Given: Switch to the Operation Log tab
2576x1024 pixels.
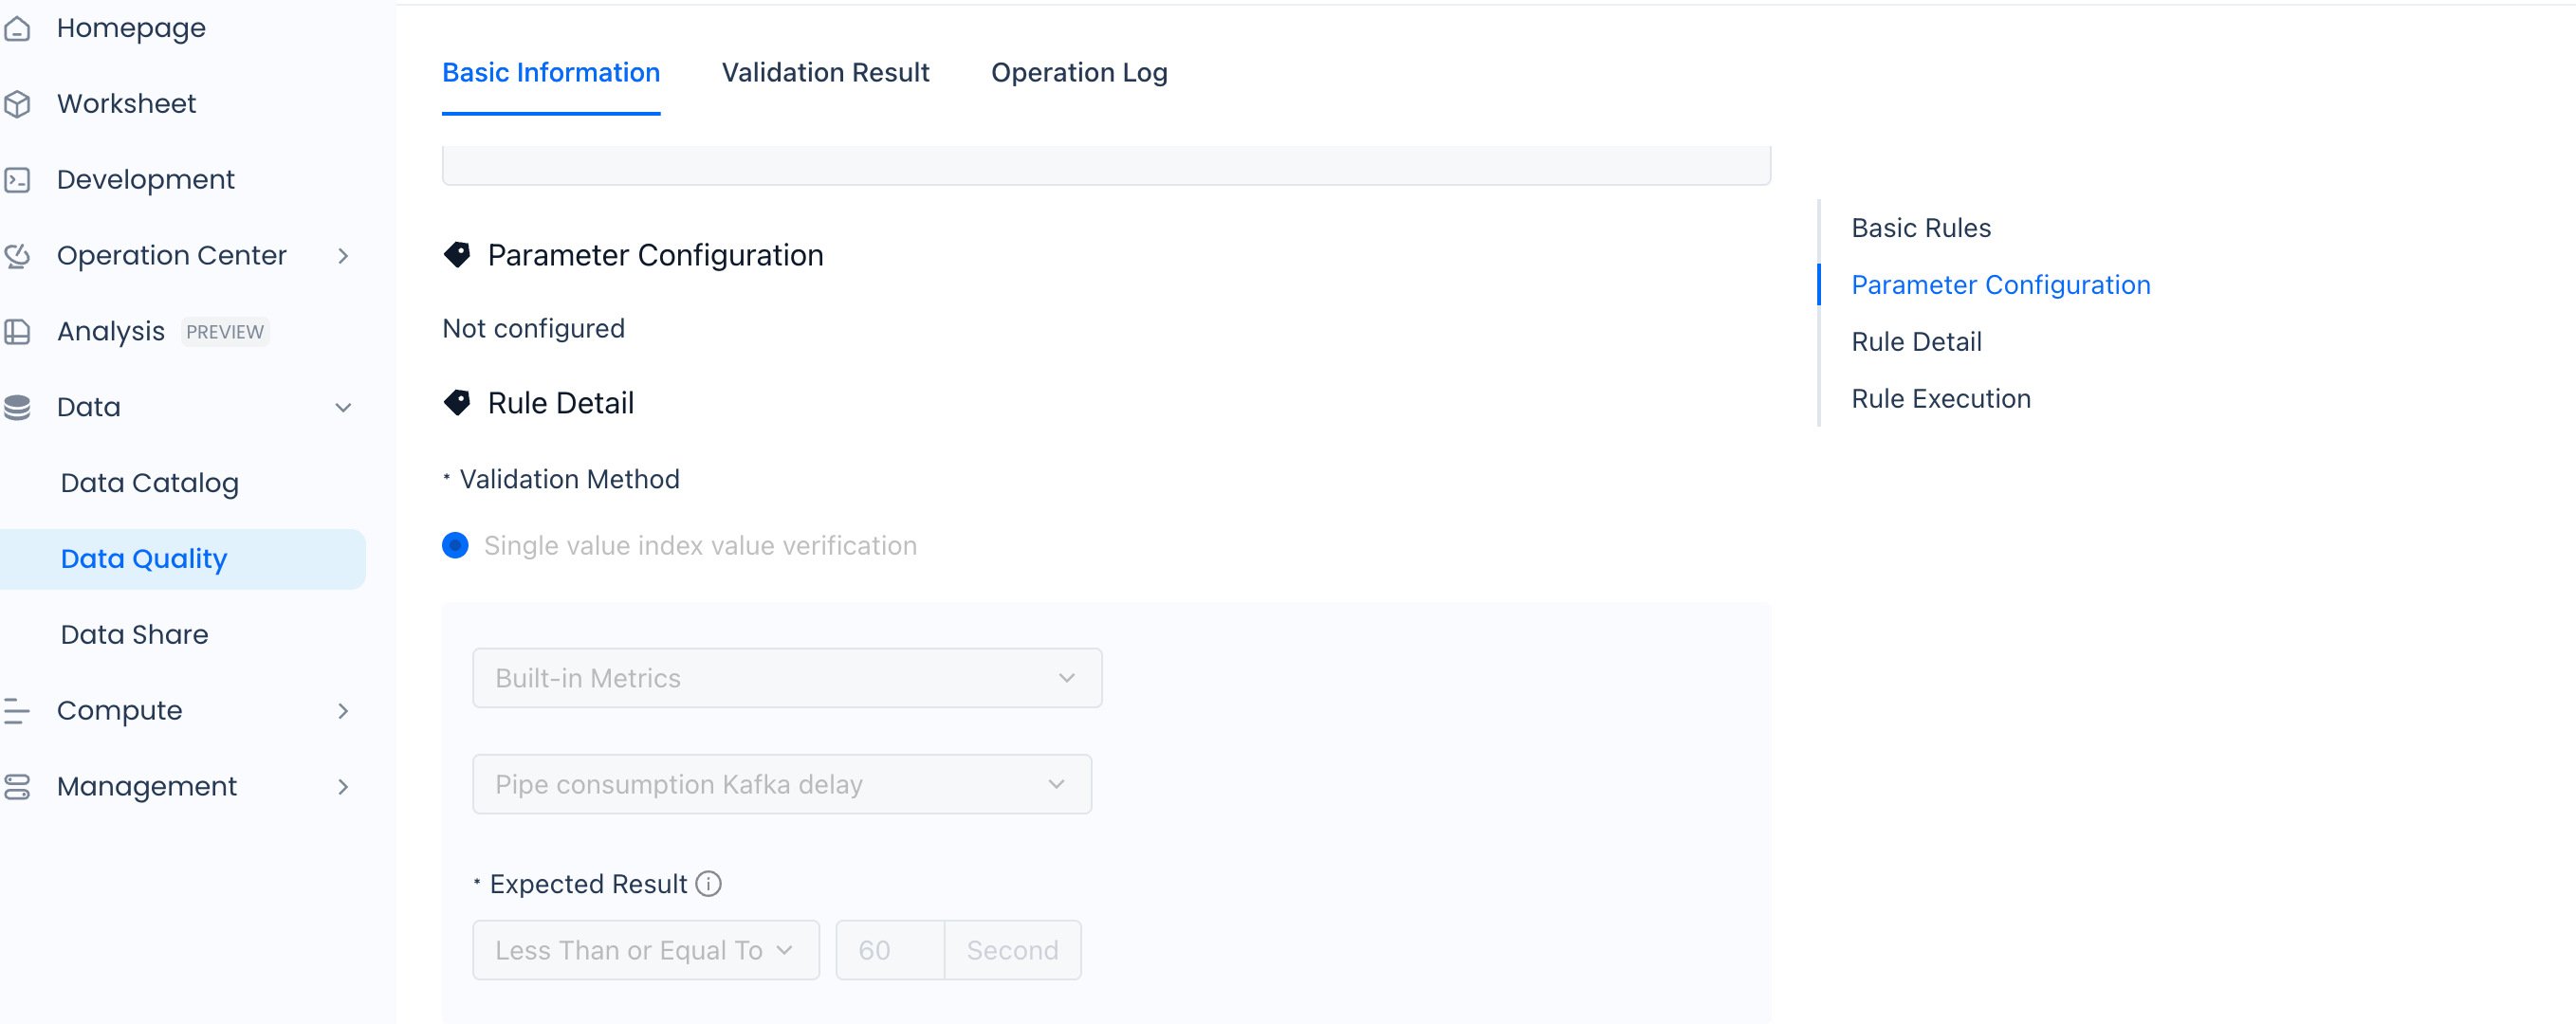Looking at the screenshot, I should (1079, 73).
